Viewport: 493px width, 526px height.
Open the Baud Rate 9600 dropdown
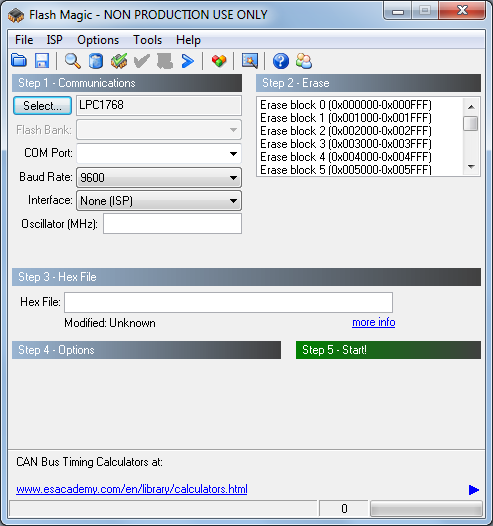[x=159, y=177]
